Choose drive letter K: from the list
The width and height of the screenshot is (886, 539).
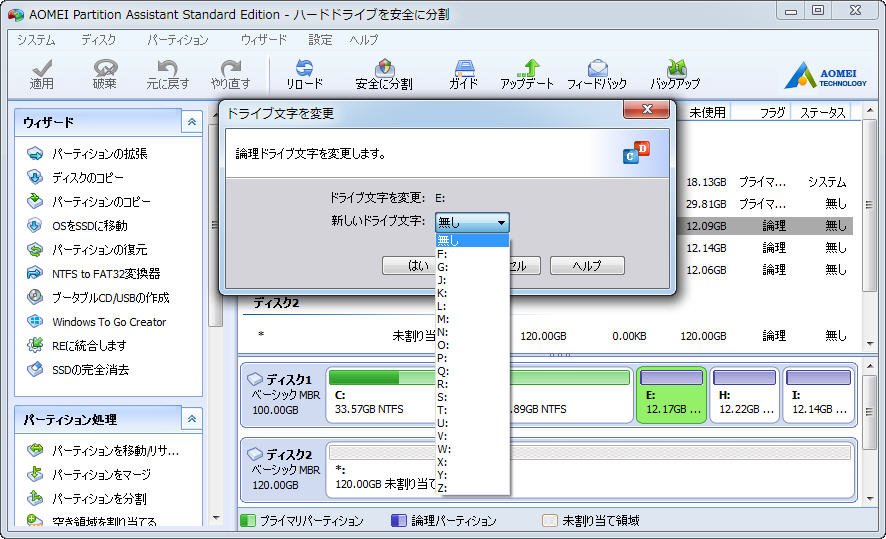(x=472, y=293)
